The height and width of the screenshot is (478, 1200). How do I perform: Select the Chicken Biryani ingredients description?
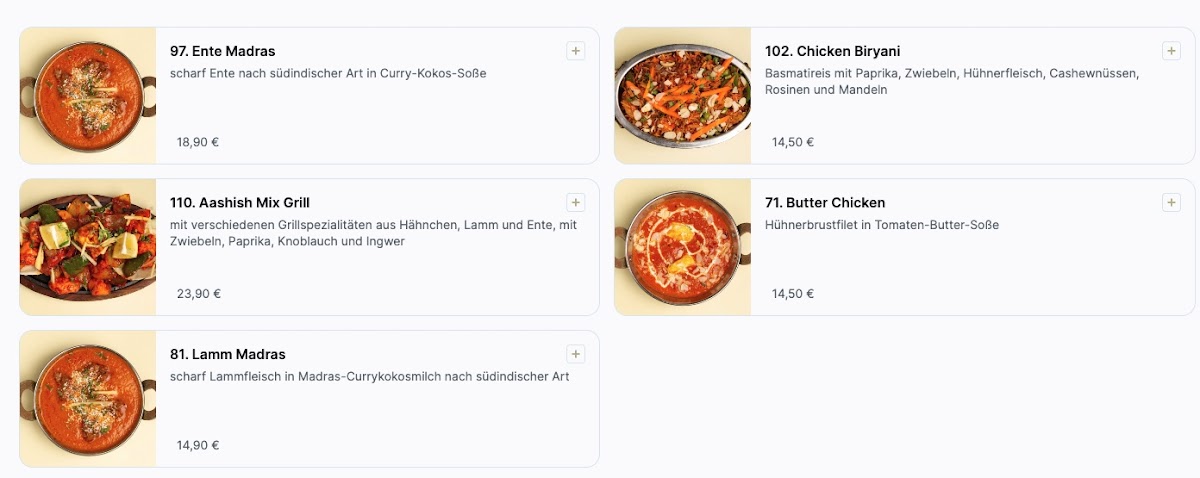tap(951, 81)
